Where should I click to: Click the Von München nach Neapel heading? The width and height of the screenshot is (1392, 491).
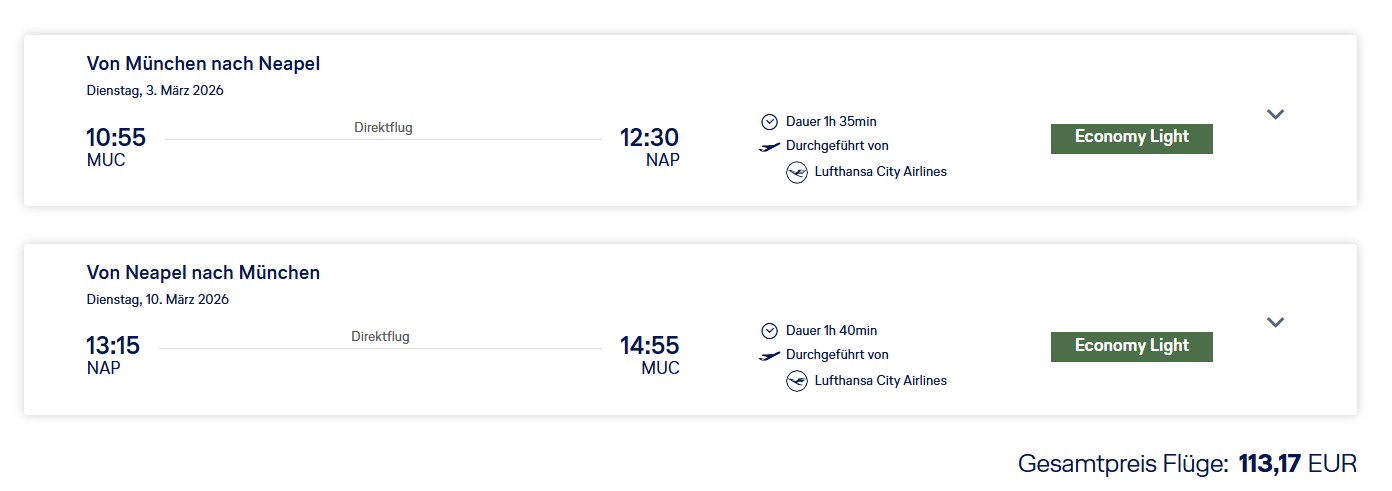203,64
